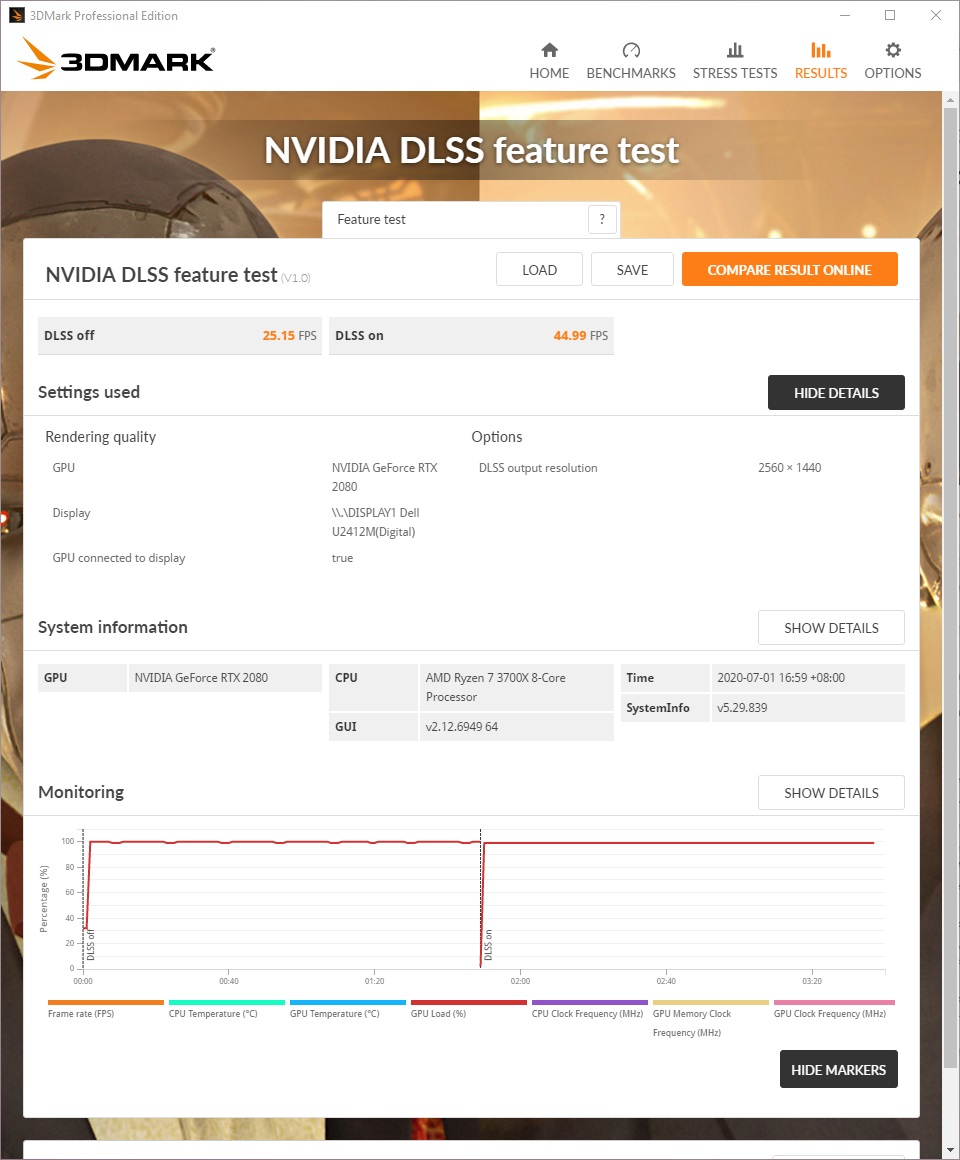
Task: Click HIDE MARKERS button
Action: [x=838, y=1069]
